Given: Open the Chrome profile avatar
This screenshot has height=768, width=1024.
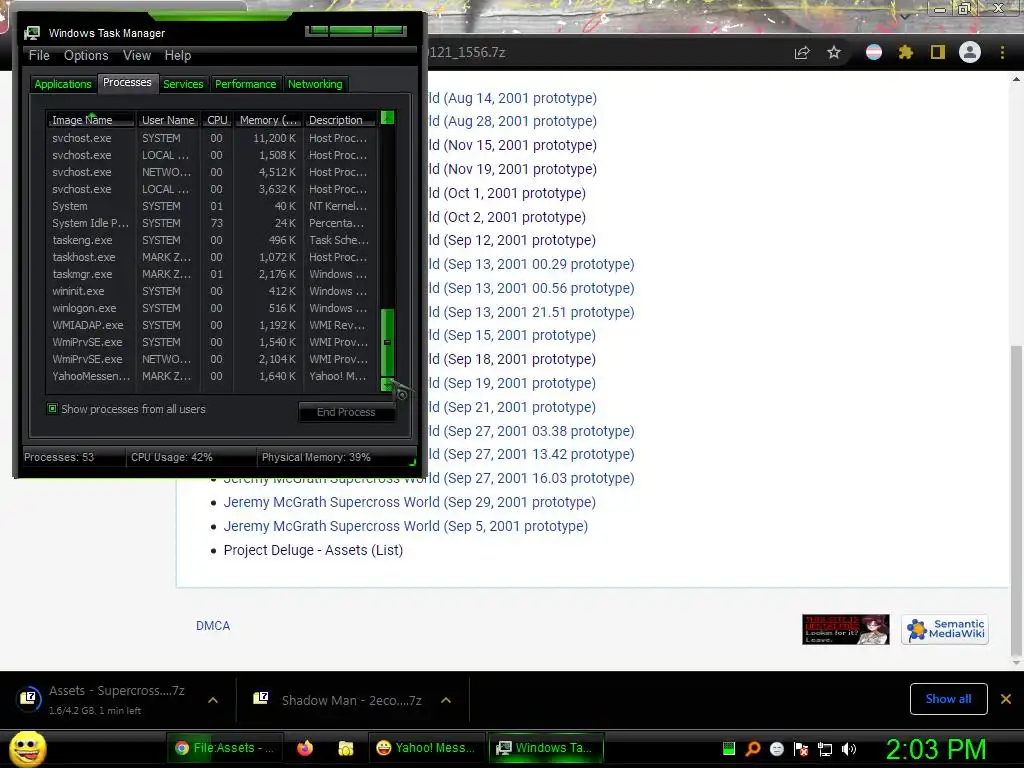Looking at the screenshot, I should 970,52.
